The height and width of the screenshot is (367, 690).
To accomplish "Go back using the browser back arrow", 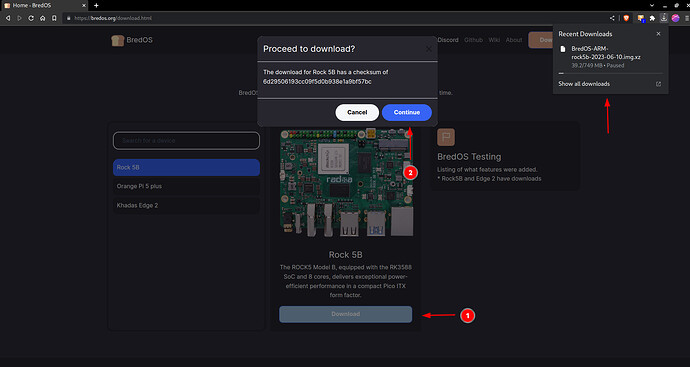I will coord(7,18).
